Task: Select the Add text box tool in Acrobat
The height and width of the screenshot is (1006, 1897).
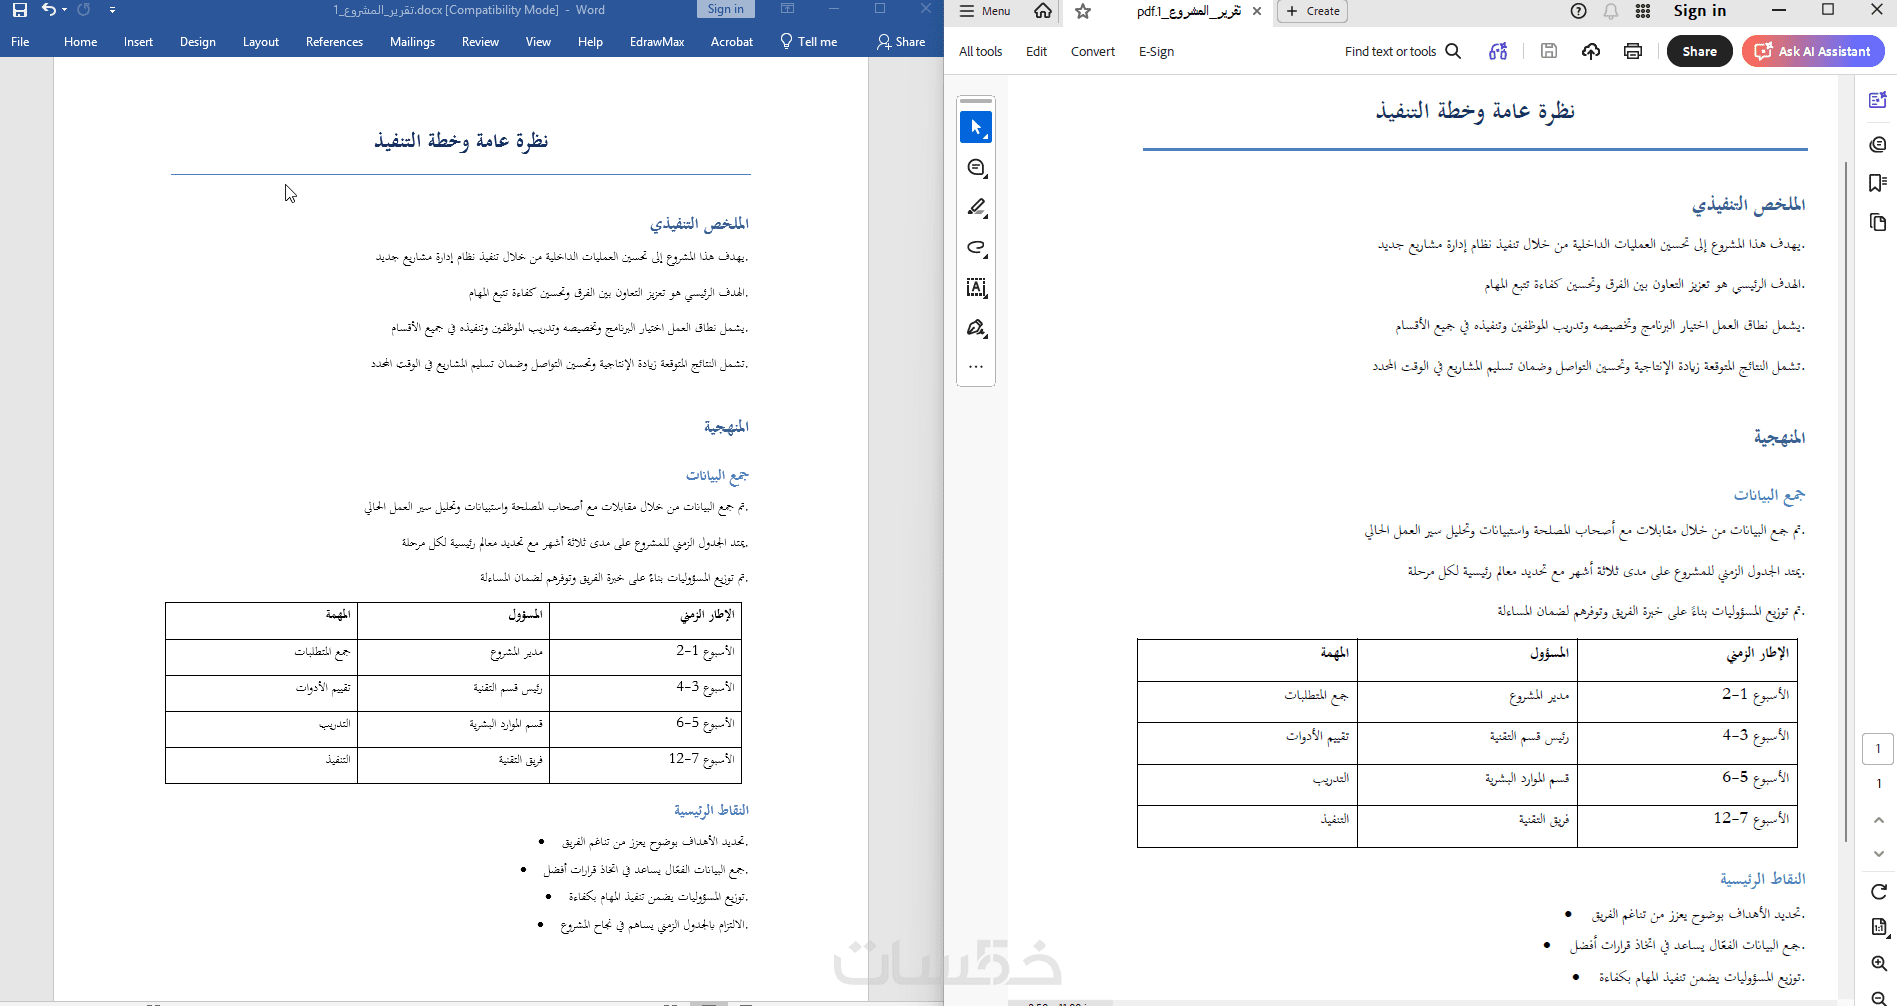Action: point(976,288)
